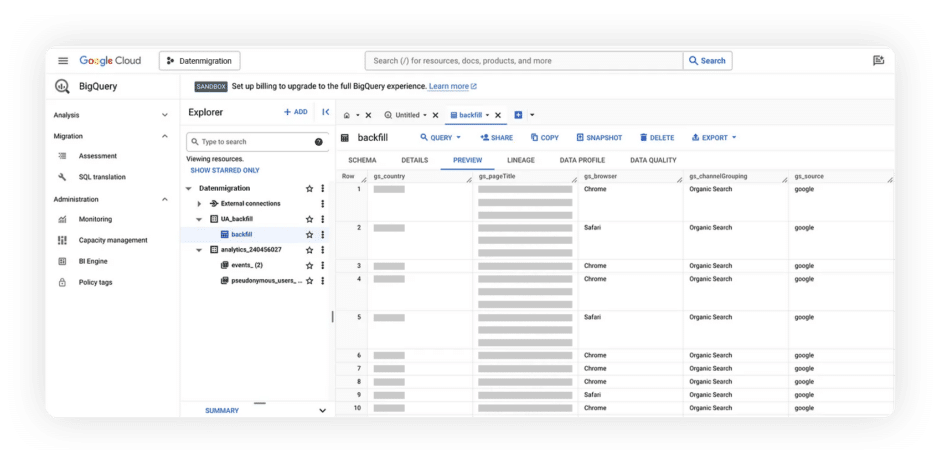Screen dimensions: 940x461
Task: Click the BI Engine icon
Action: [x=62, y=261]
